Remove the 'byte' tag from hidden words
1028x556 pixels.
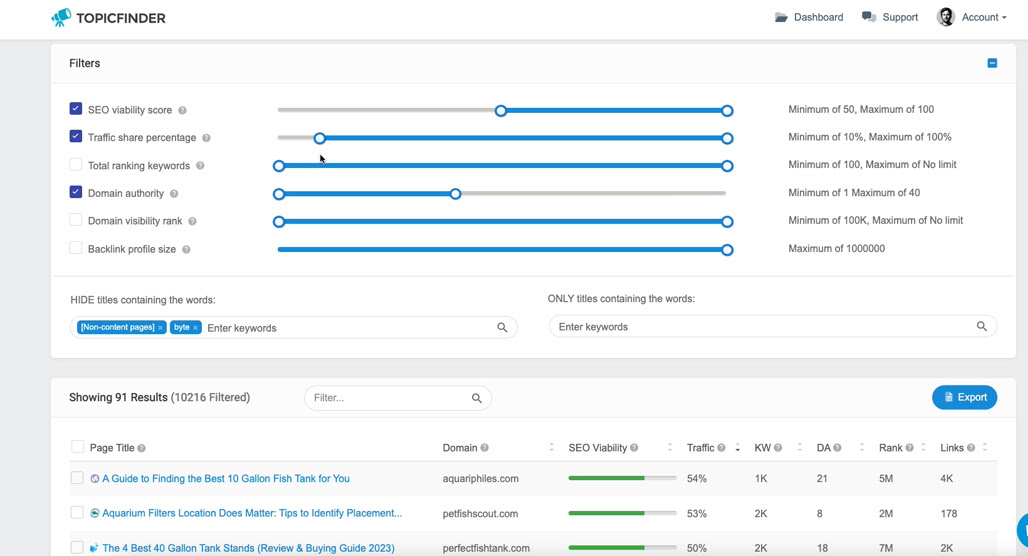tap(195, 328)
